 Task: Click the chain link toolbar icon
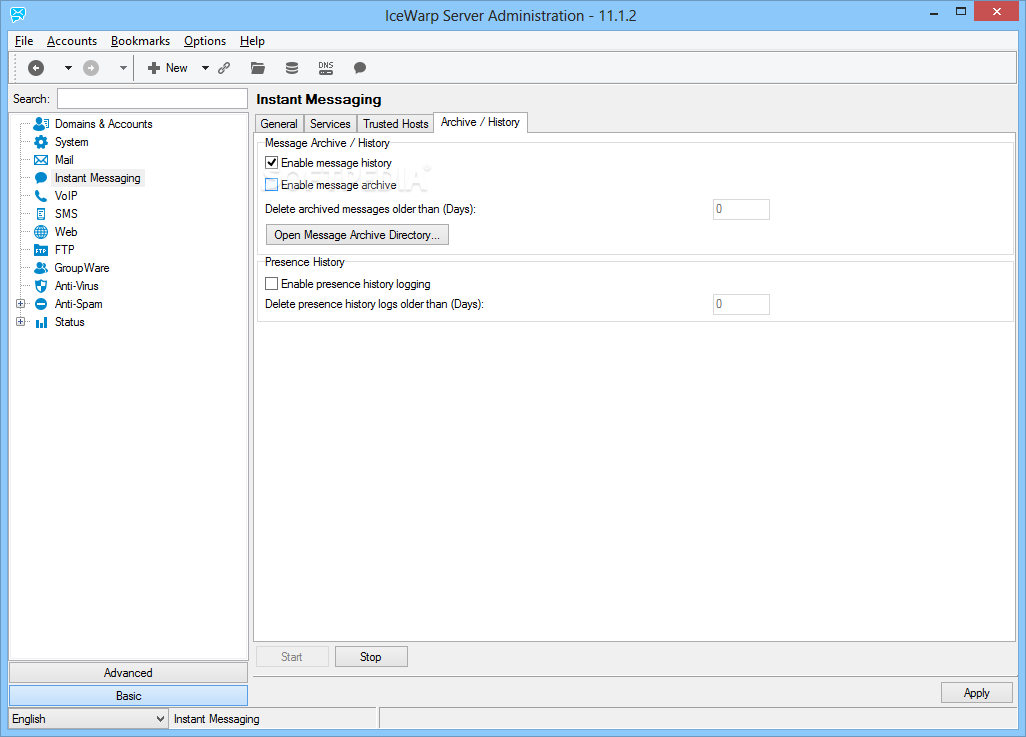tap(224, 67)
